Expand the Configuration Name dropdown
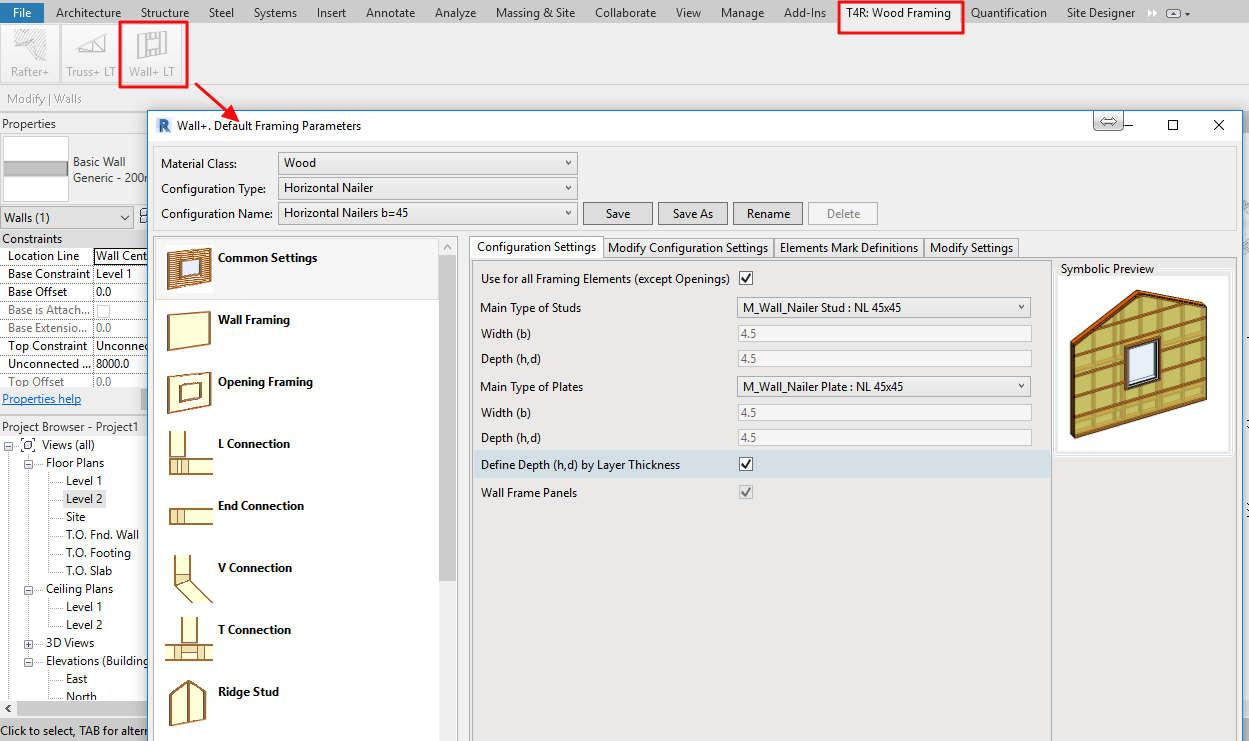 point(428,213)
